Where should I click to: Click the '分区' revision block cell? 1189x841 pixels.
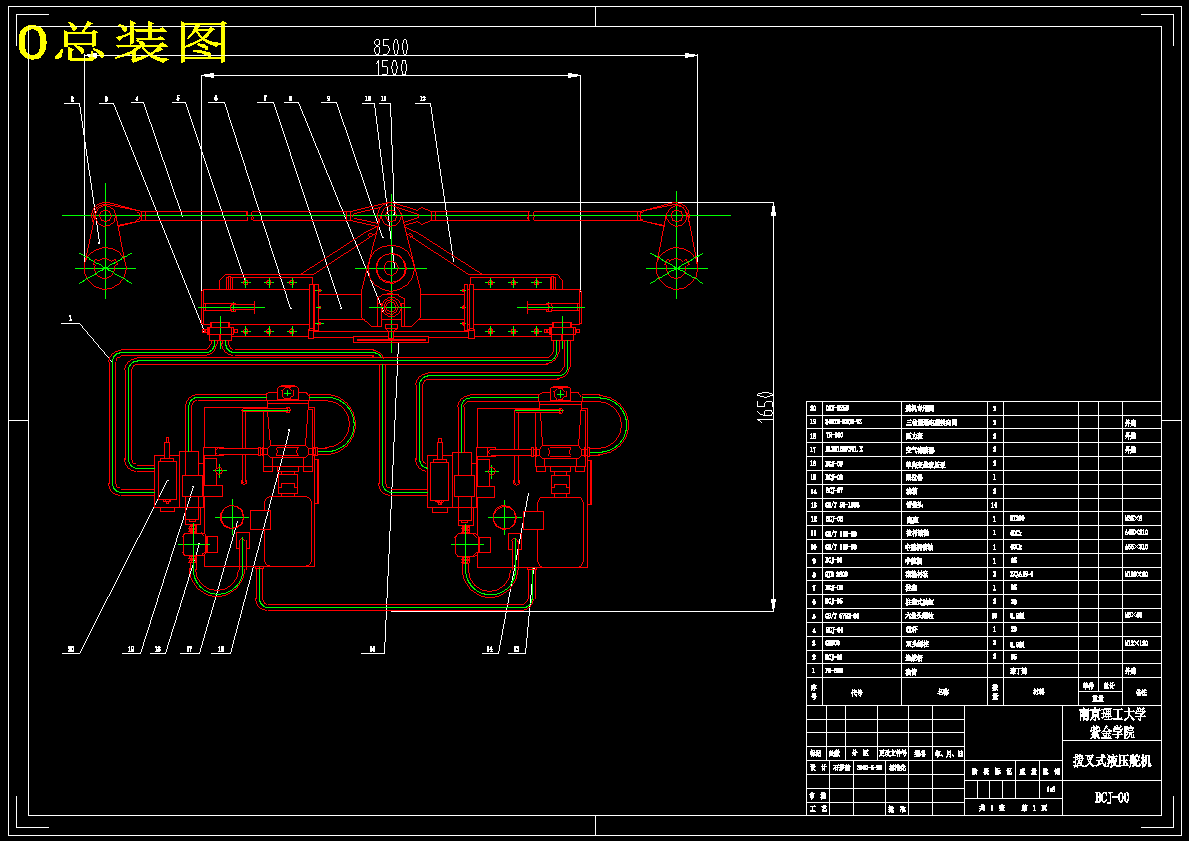(859, 754)
